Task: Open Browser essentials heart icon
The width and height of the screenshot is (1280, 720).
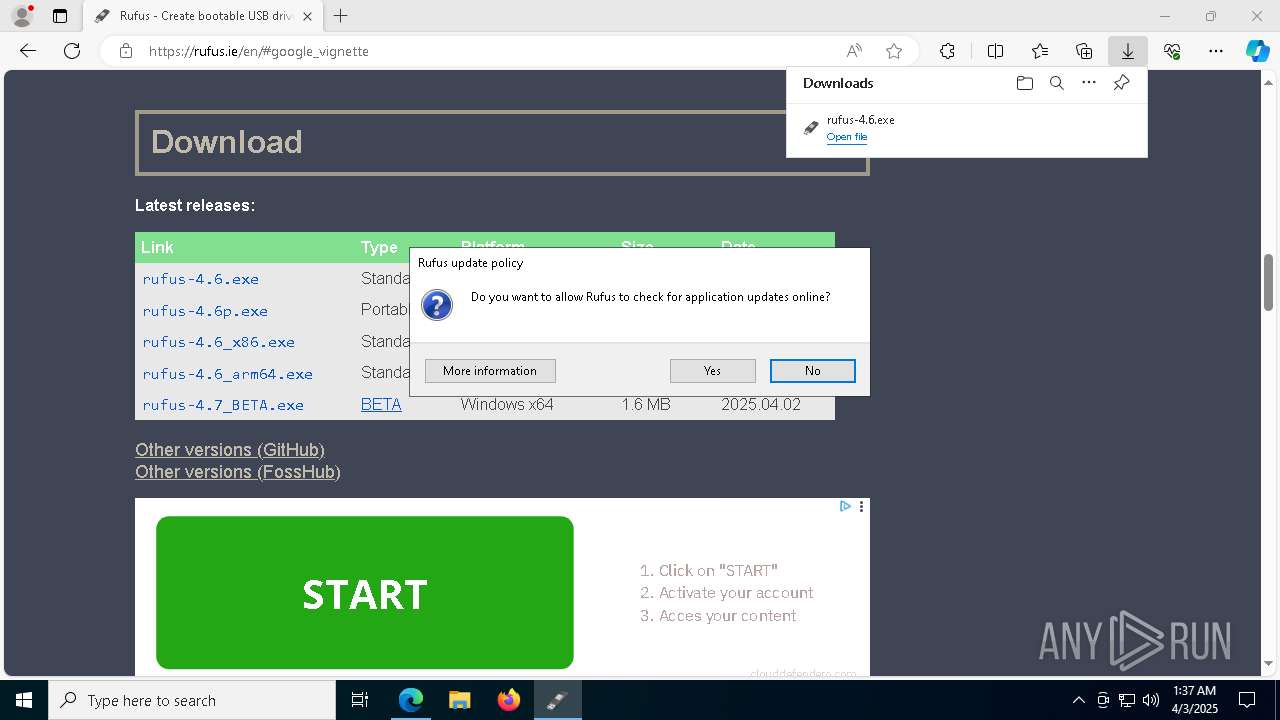Action: click(1172, 51)
